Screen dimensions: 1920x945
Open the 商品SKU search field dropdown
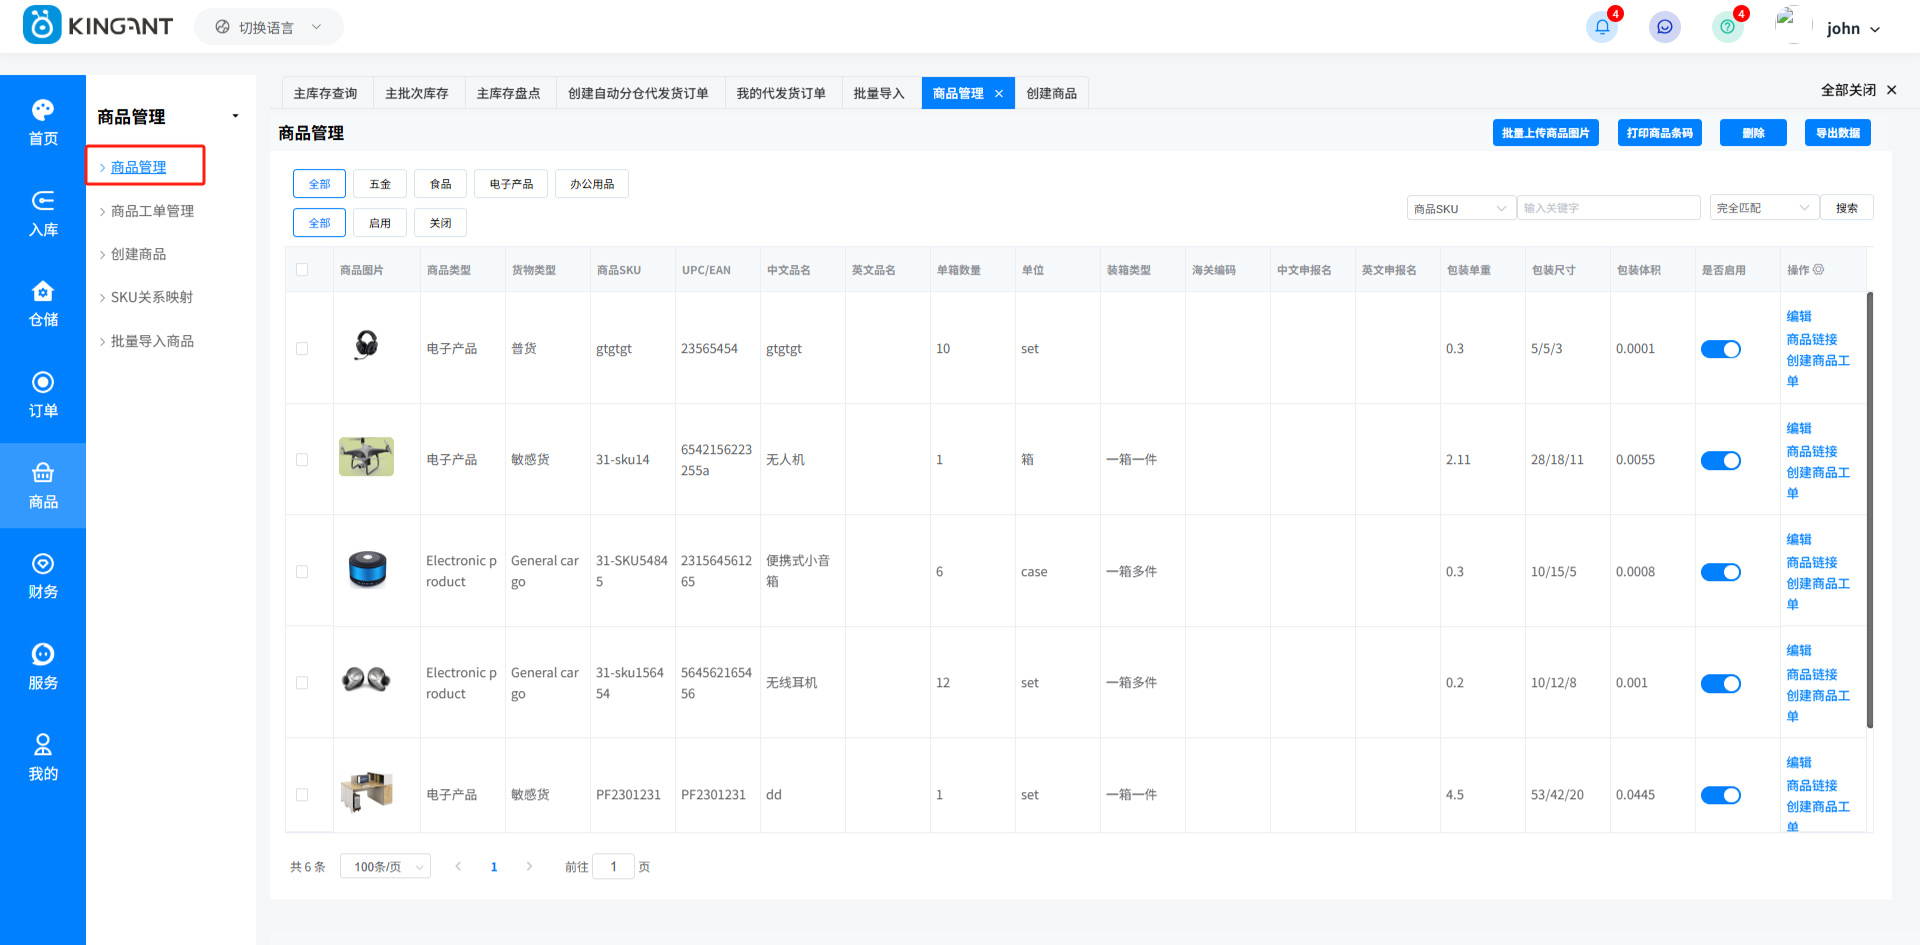point(1460,208)
